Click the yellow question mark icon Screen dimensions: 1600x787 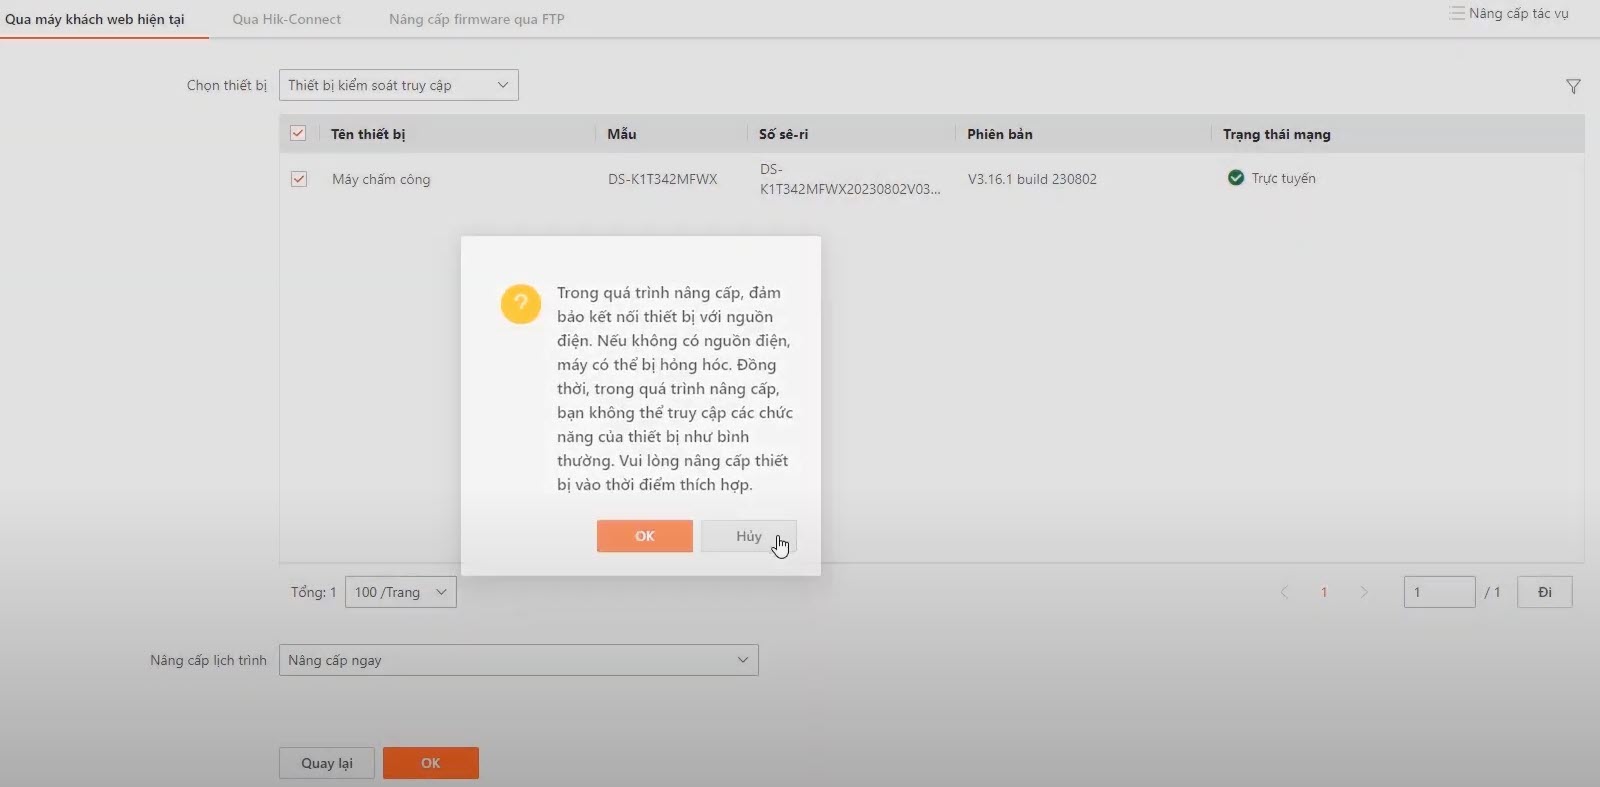(x=520, y=304)
